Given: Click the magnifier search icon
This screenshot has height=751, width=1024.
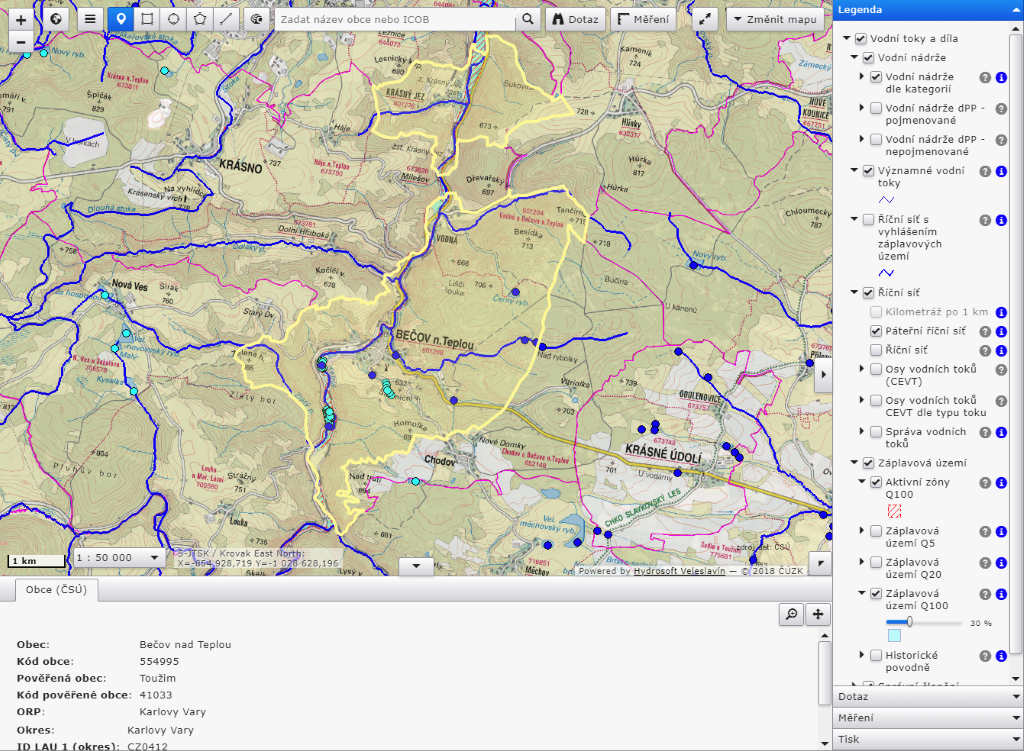Looking at the screenshot, I should click(x=528, y=20).
